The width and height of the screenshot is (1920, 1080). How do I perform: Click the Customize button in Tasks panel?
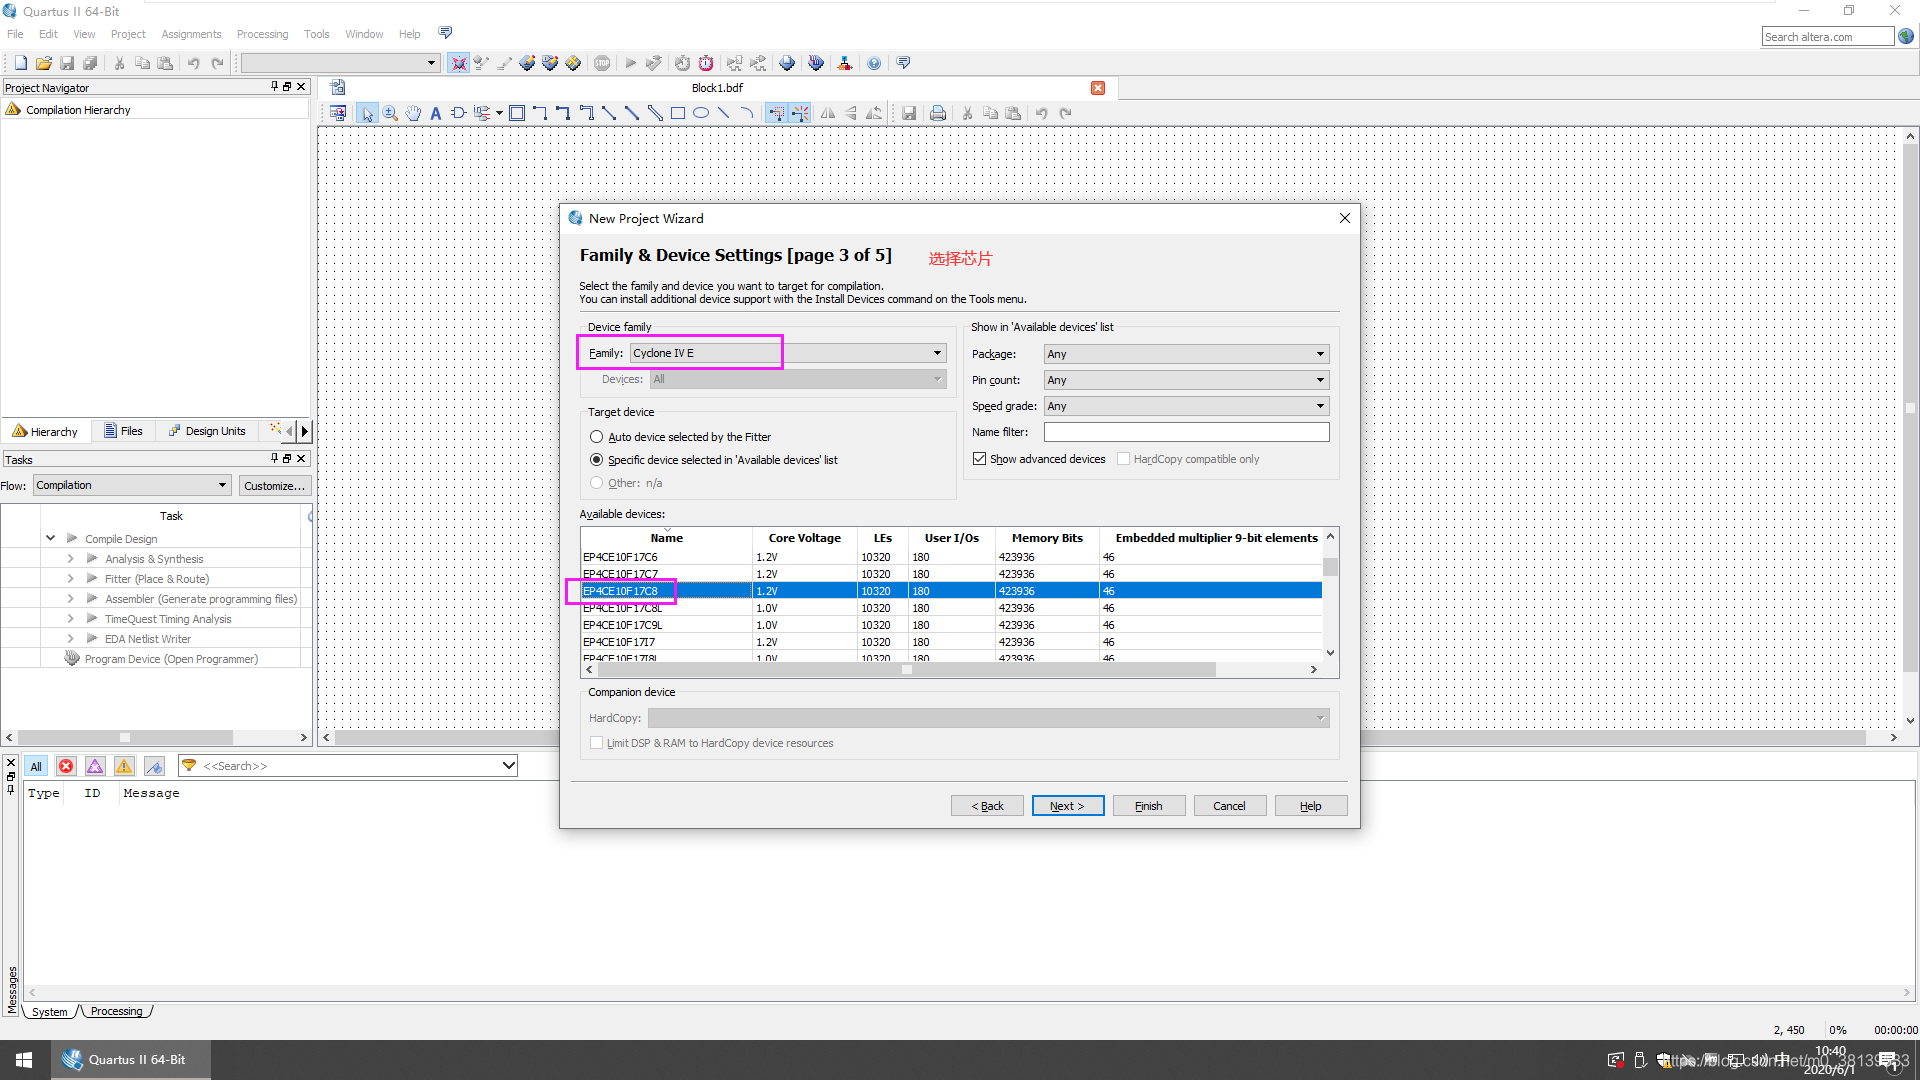pos(274,486)
